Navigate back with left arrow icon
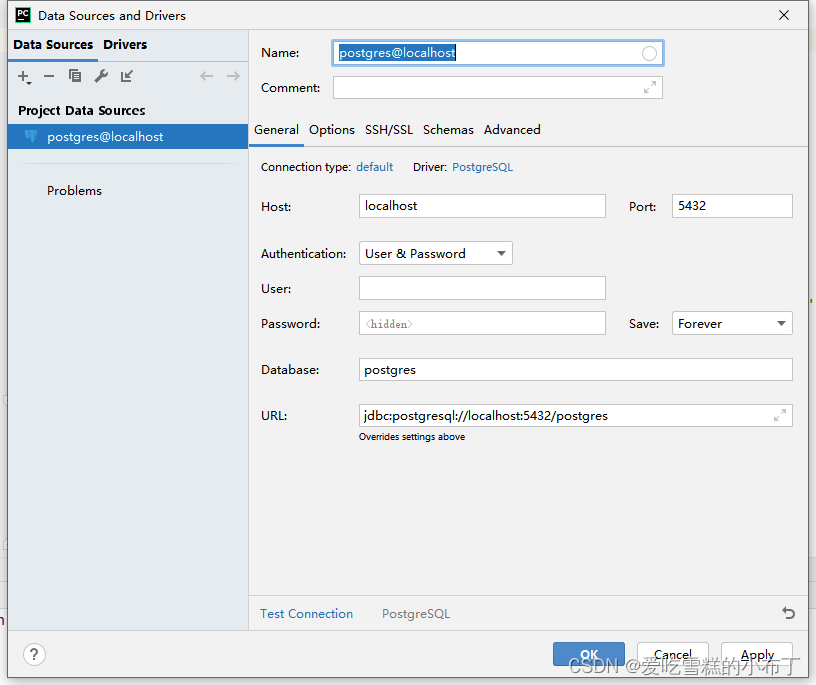816x685 pixels. click(x=206, y=76)
